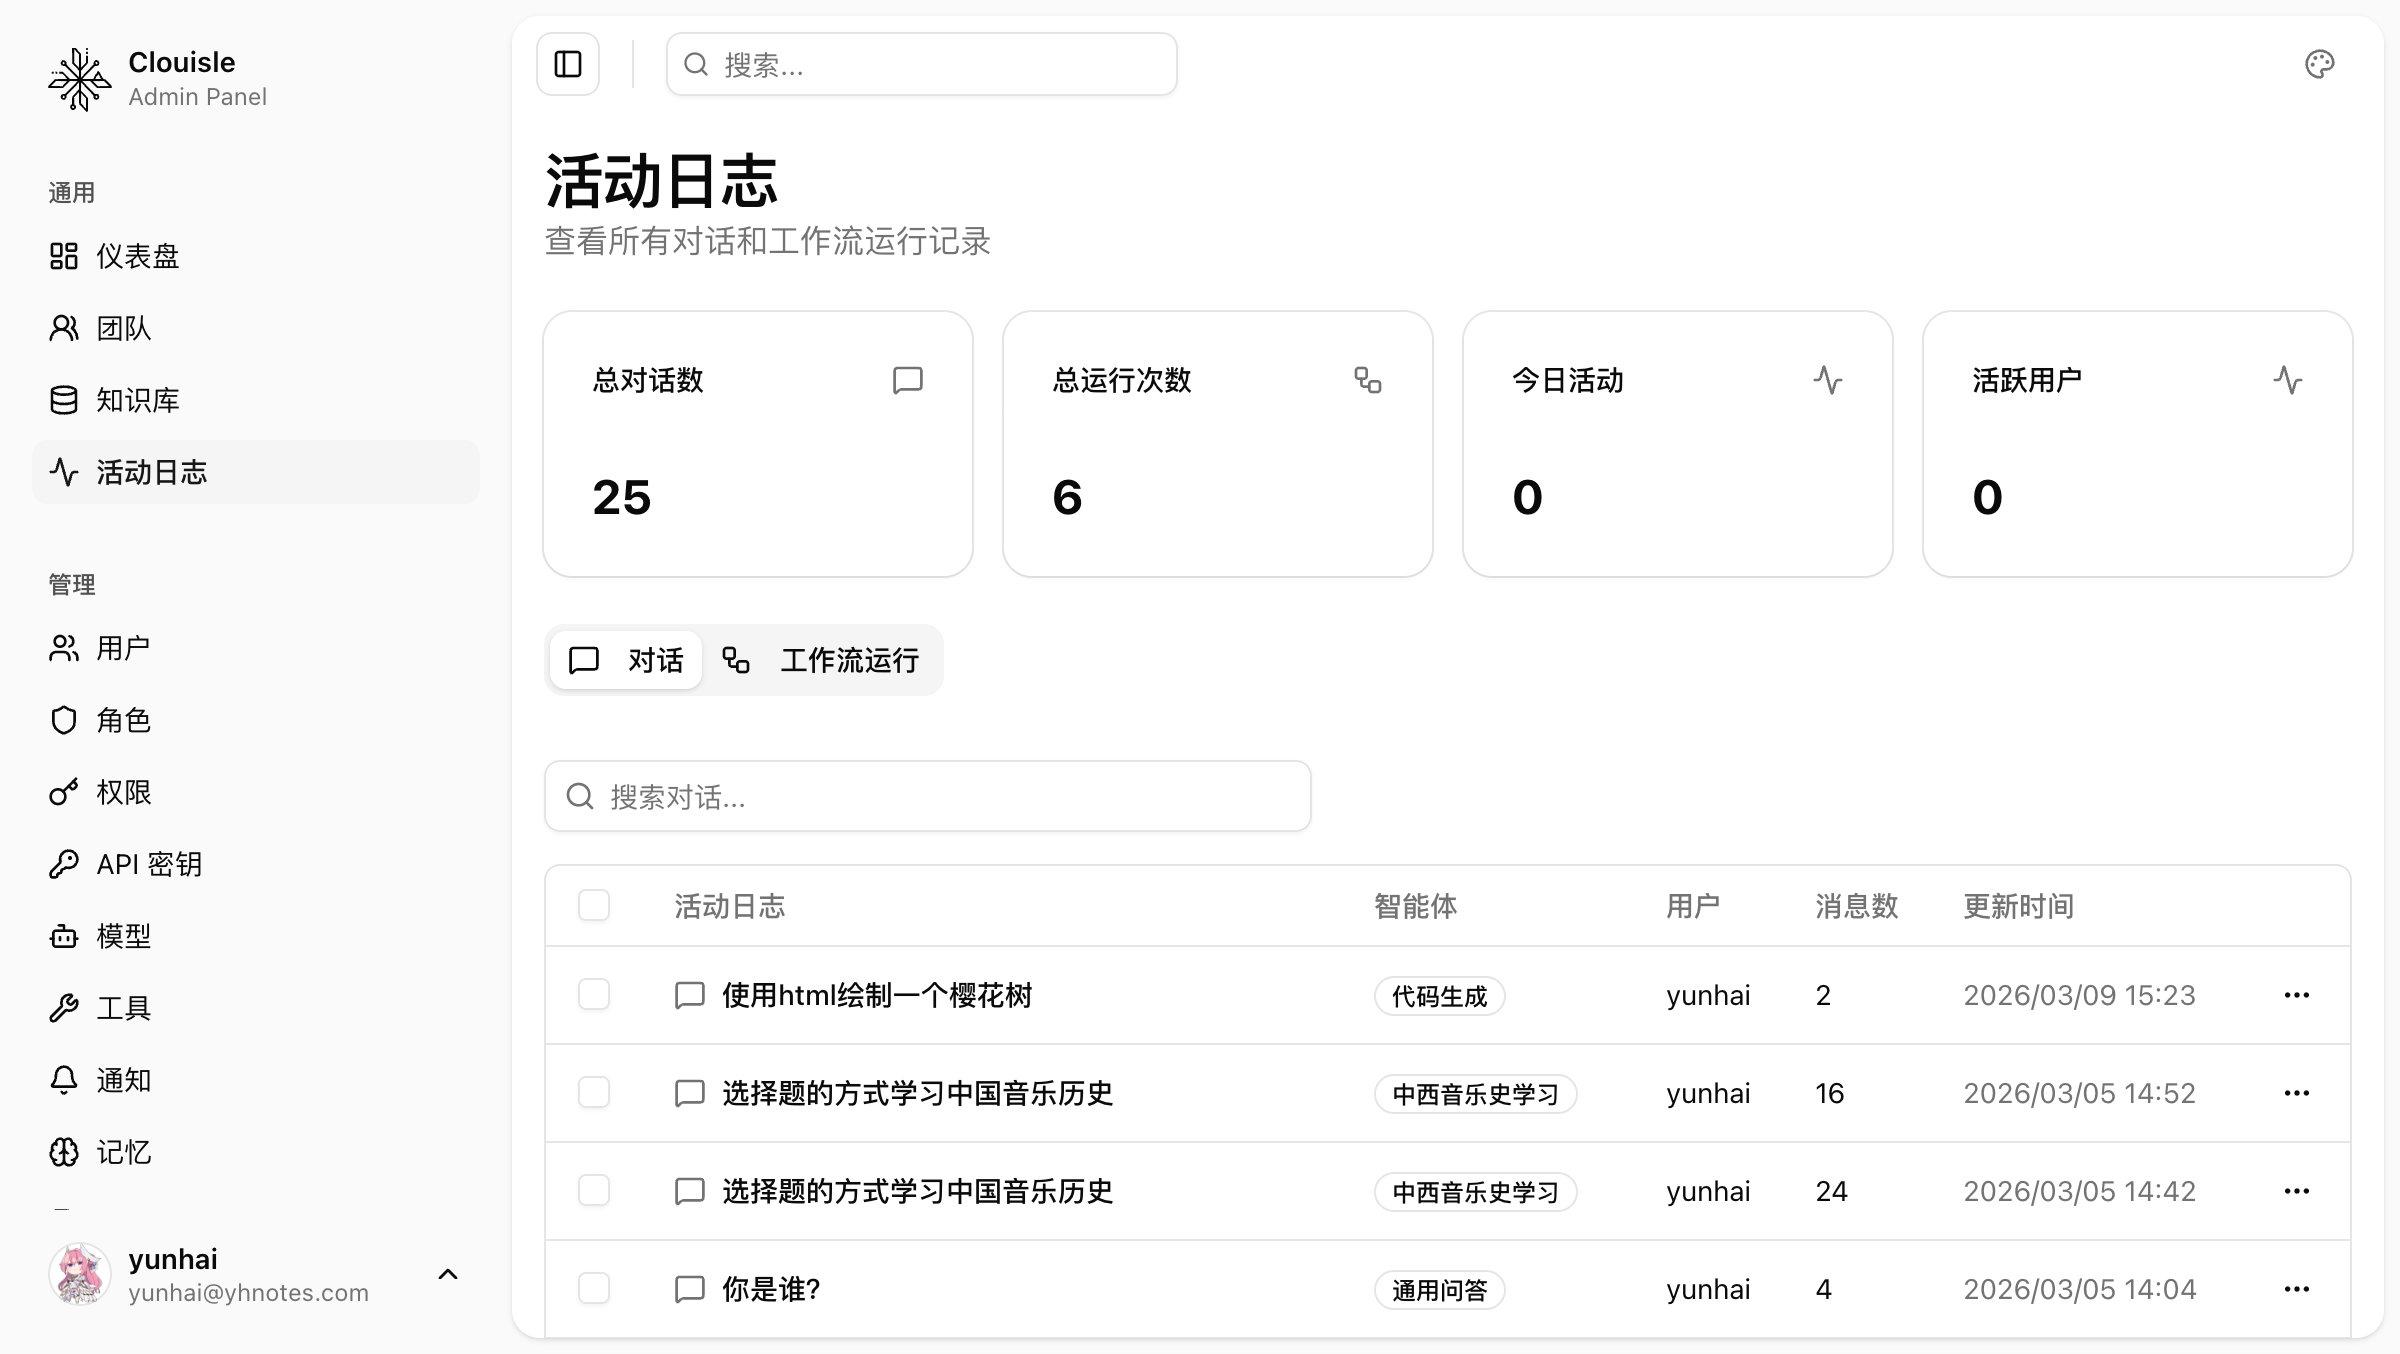Open 仪表盘 dashboard in sidebar
Image resolution: width=2400 pixels, height=1354 pixels.
tap(137, 256)
